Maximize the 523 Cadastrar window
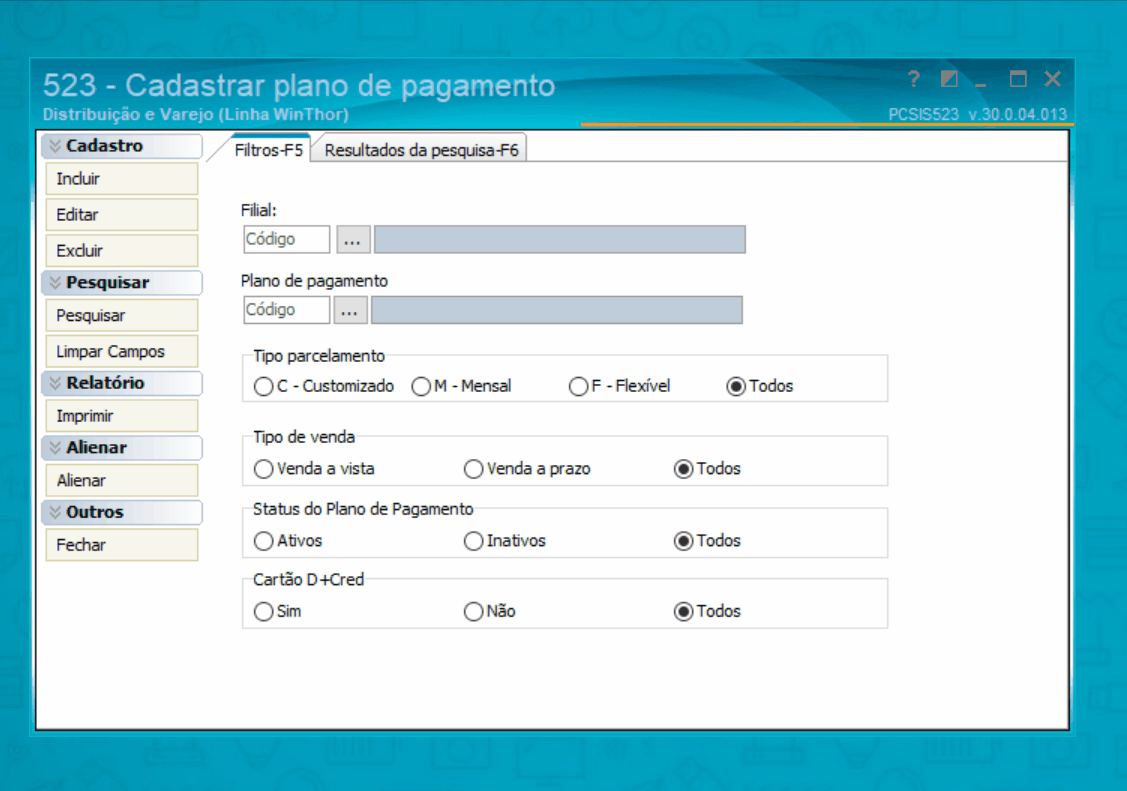The width and height of the screenshot is (1127, 791). click(x=1018, y=79)
